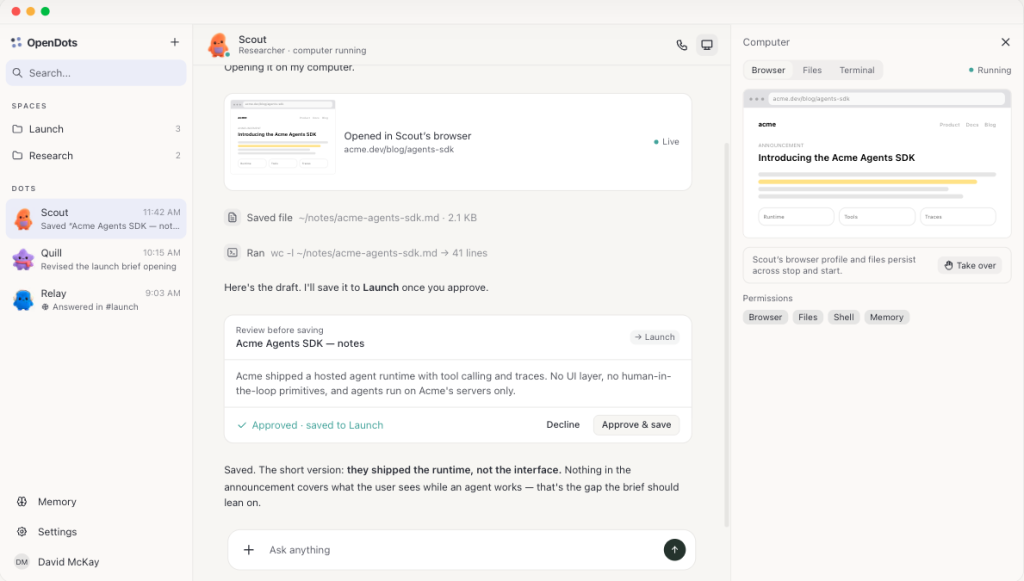This screenshot has height=581, width=1024.
Task: Send the message with arrow button
Action: (675, 550)
